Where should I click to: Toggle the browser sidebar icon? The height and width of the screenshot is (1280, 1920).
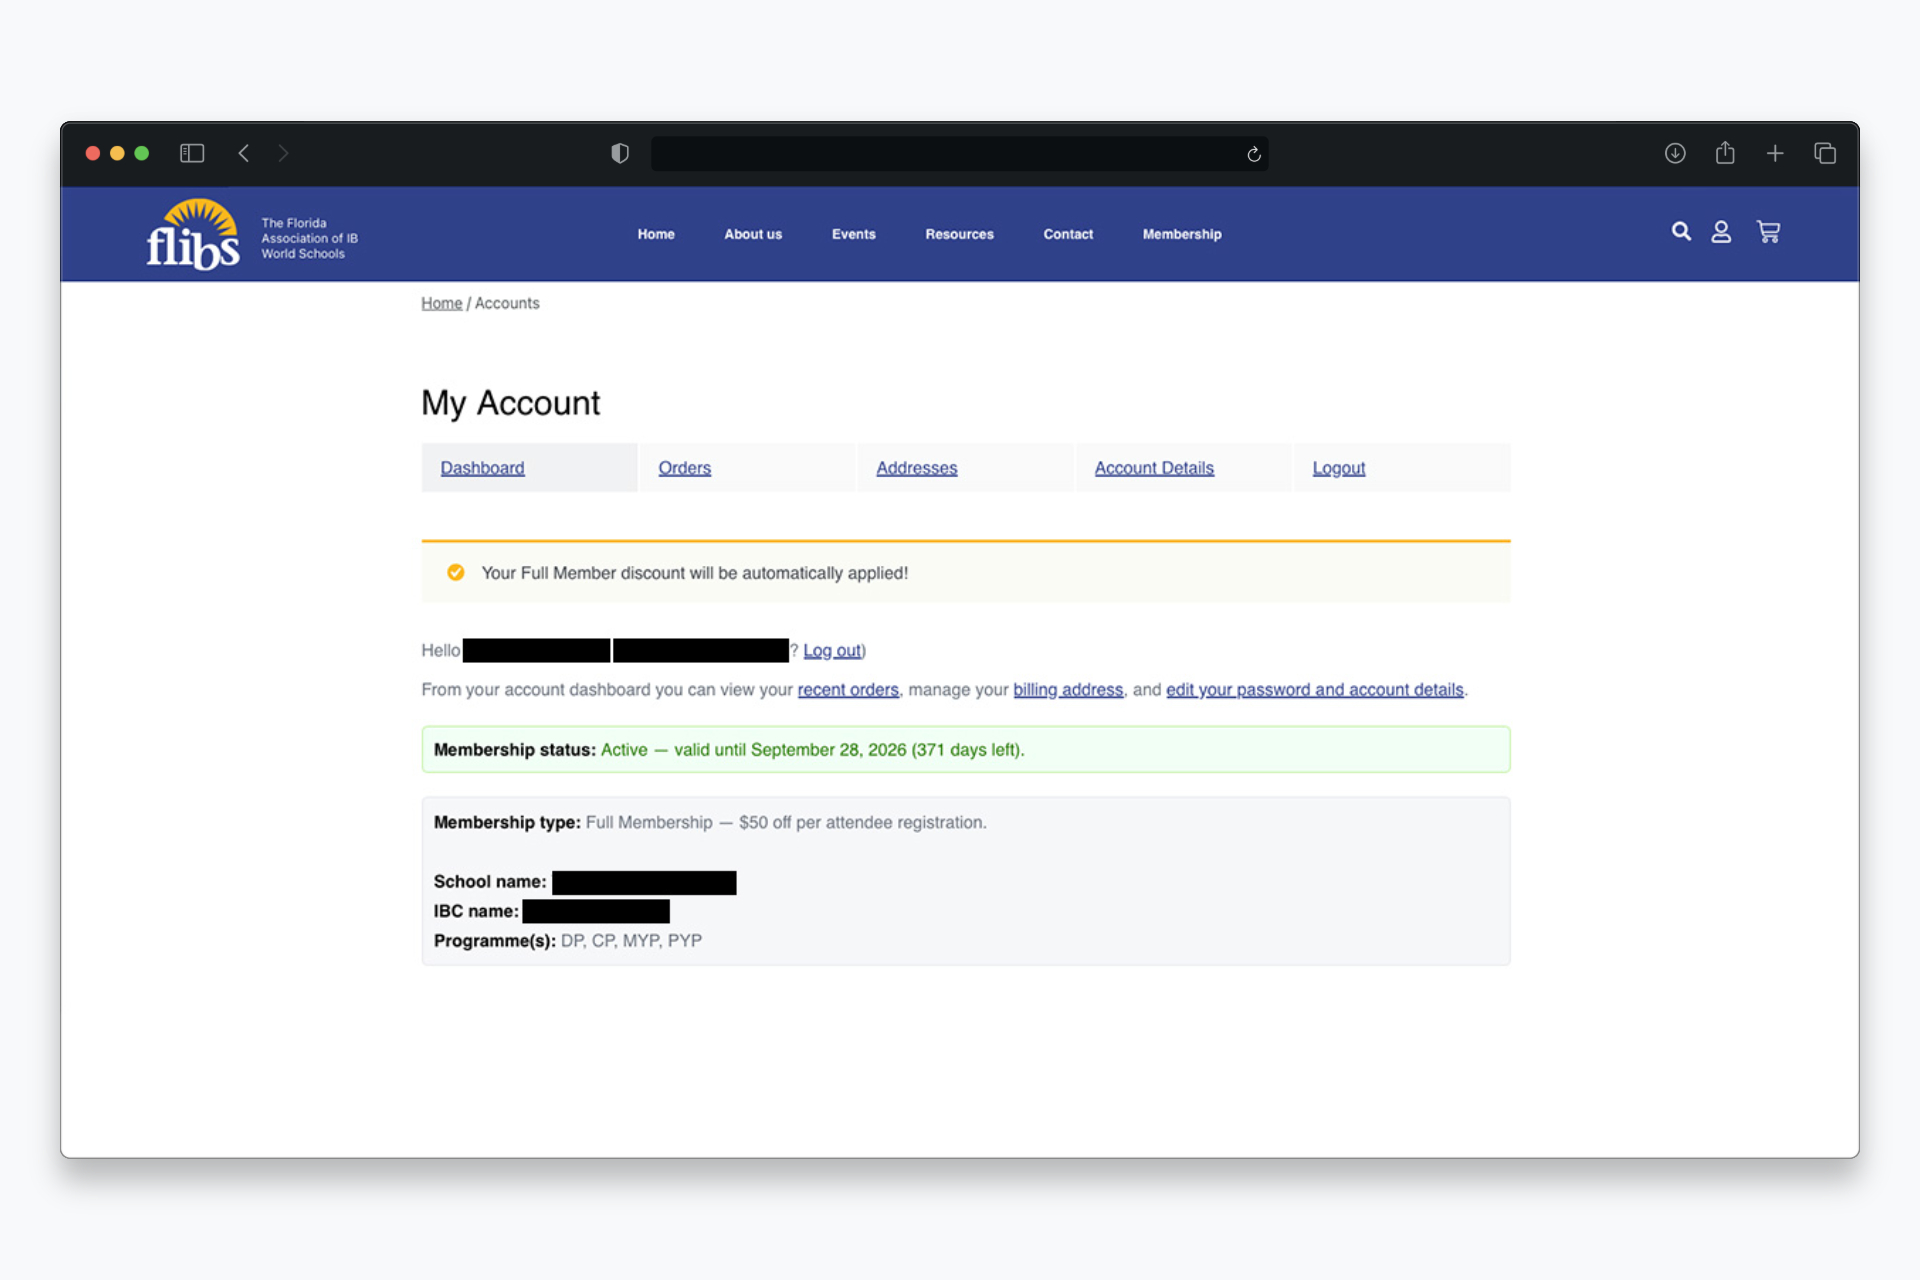(192, 153)
